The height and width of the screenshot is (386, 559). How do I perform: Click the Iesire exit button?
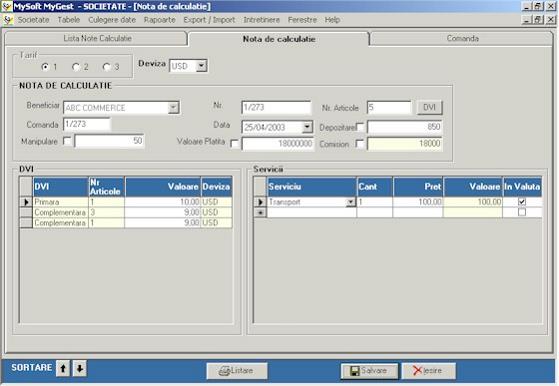pos(429,371)
